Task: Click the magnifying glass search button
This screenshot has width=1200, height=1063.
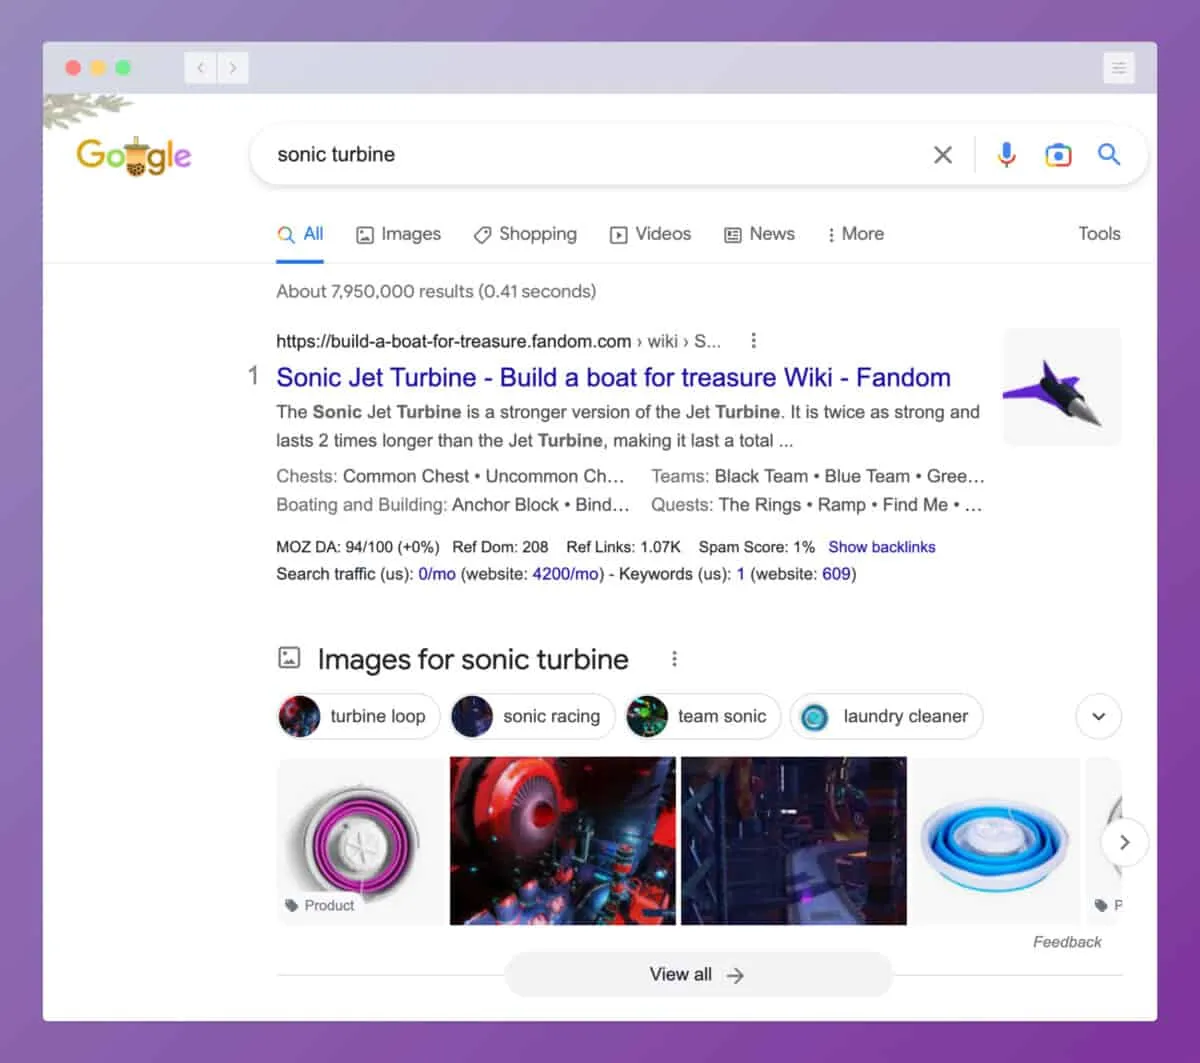Action: 1108,155
